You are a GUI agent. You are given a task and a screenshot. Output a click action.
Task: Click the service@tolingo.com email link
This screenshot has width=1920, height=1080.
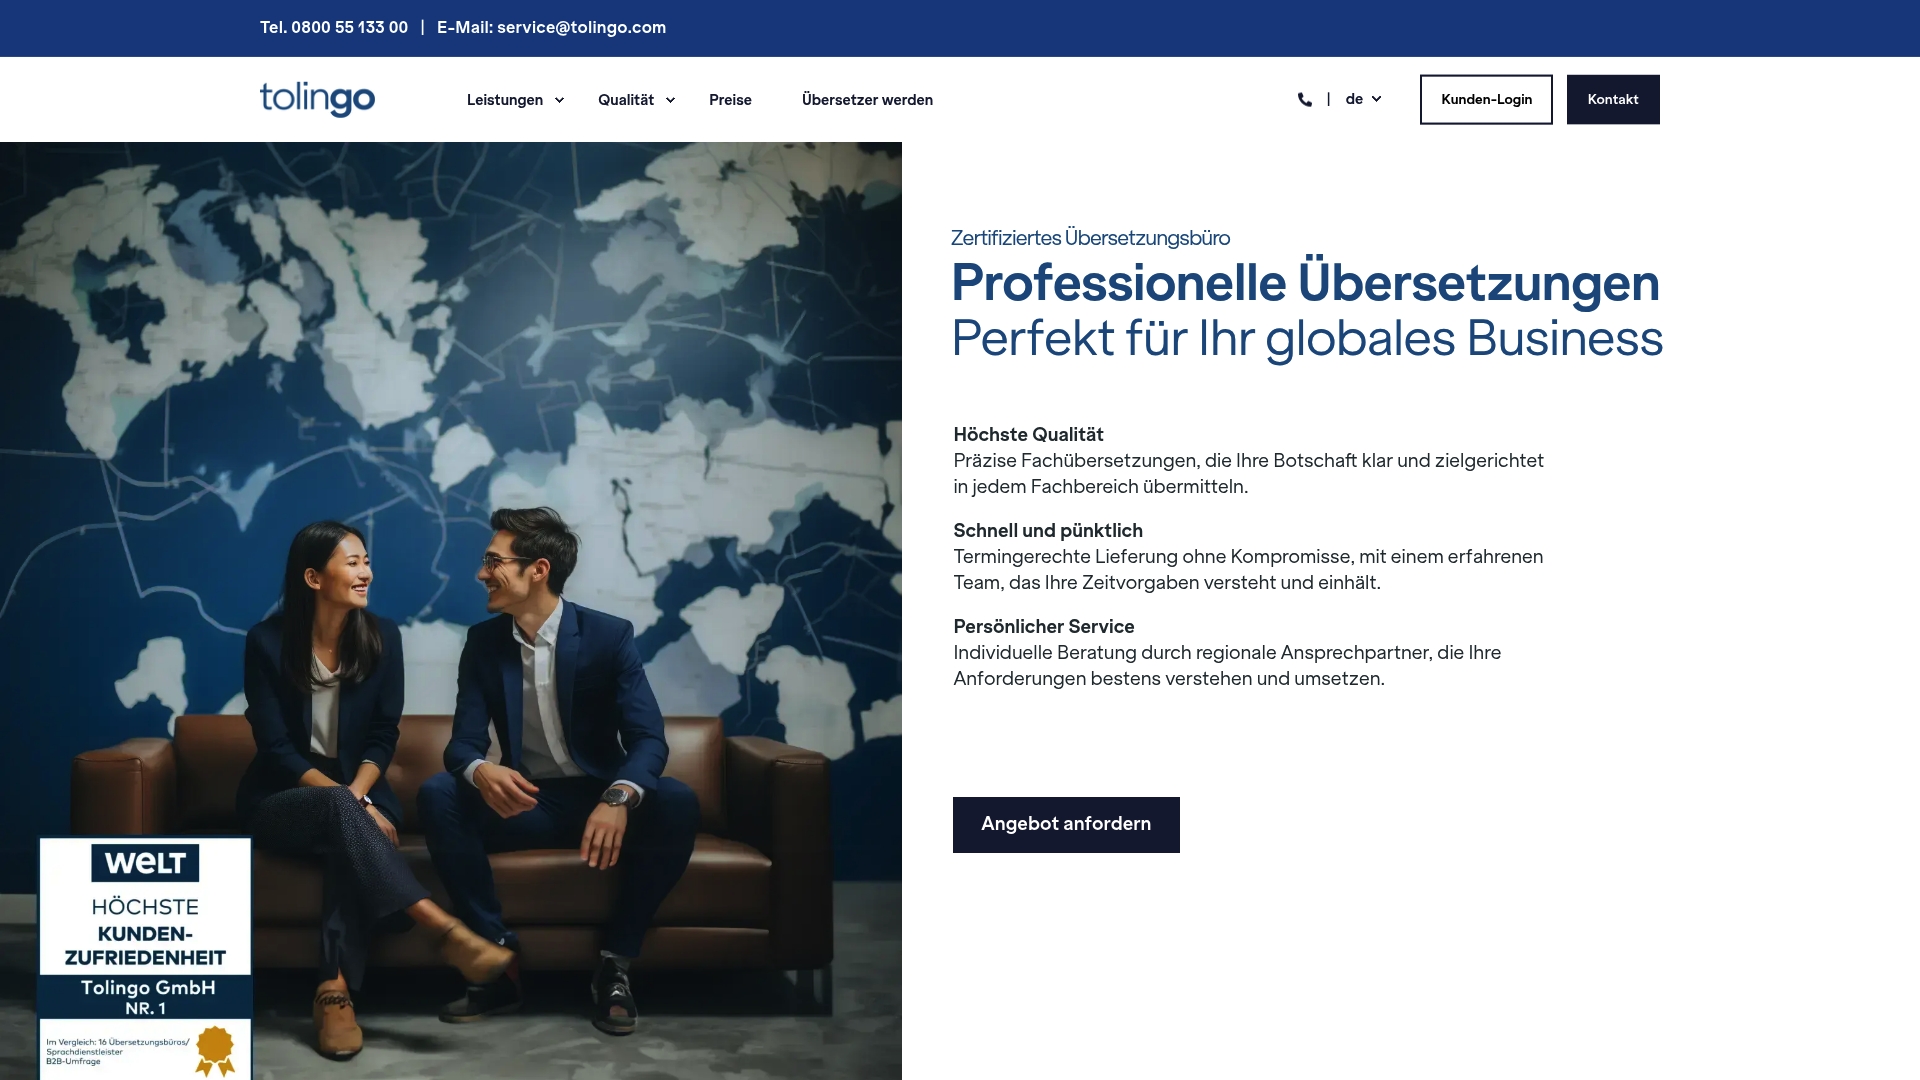(x=581, y=27)
